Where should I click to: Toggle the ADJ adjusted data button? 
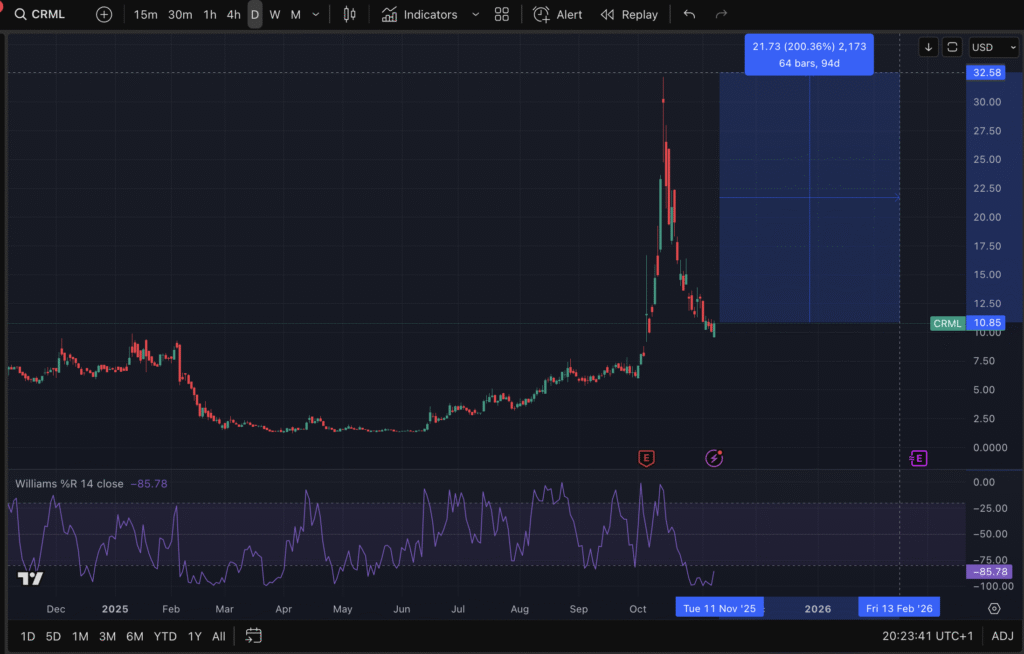coord(1002,636)
